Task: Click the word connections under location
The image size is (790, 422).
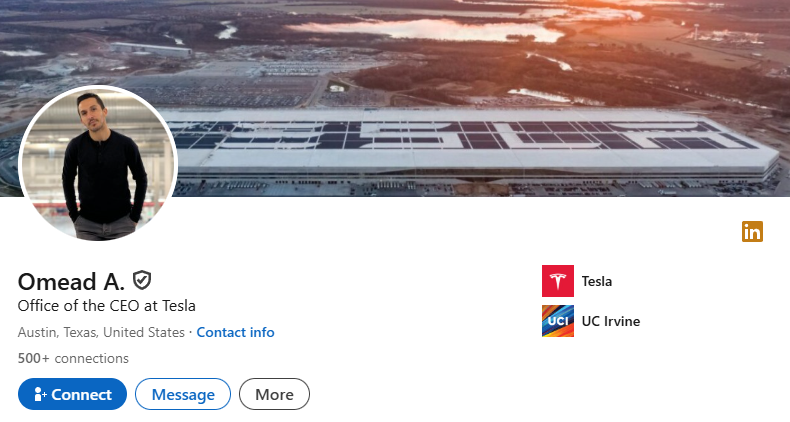Action: coord(91,358)
